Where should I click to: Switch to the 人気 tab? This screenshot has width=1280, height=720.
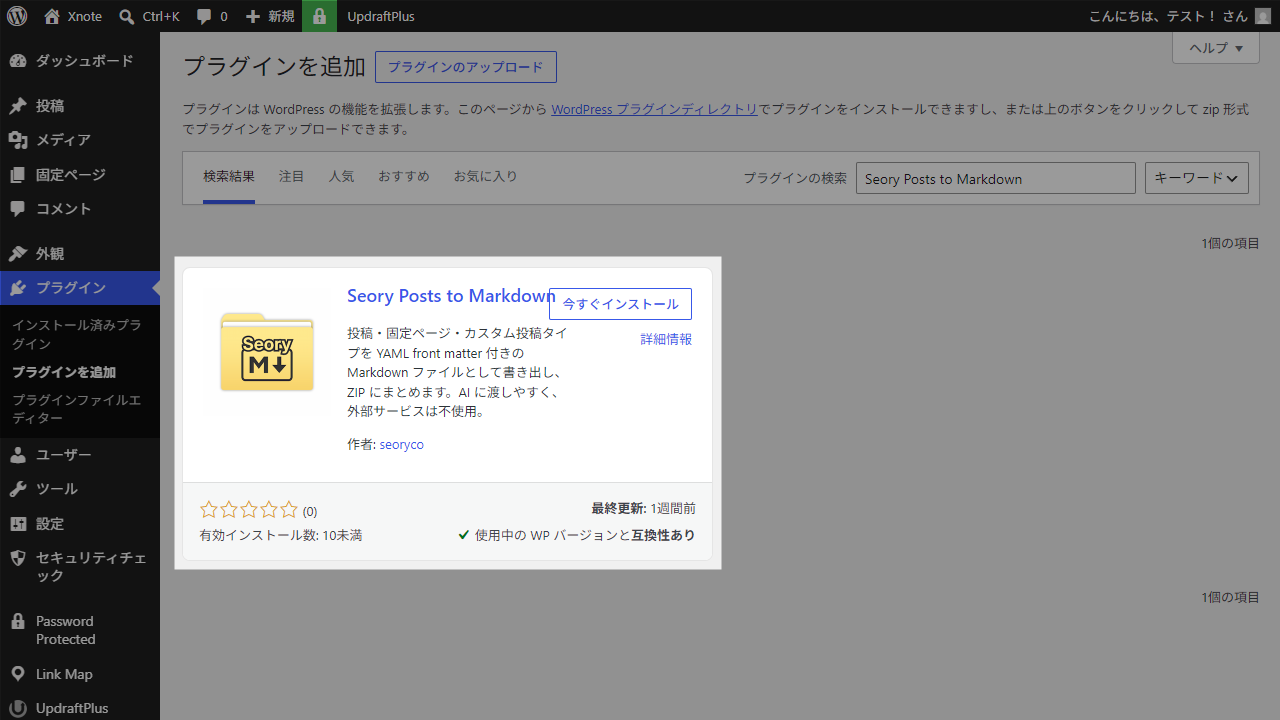coord(342,177)
